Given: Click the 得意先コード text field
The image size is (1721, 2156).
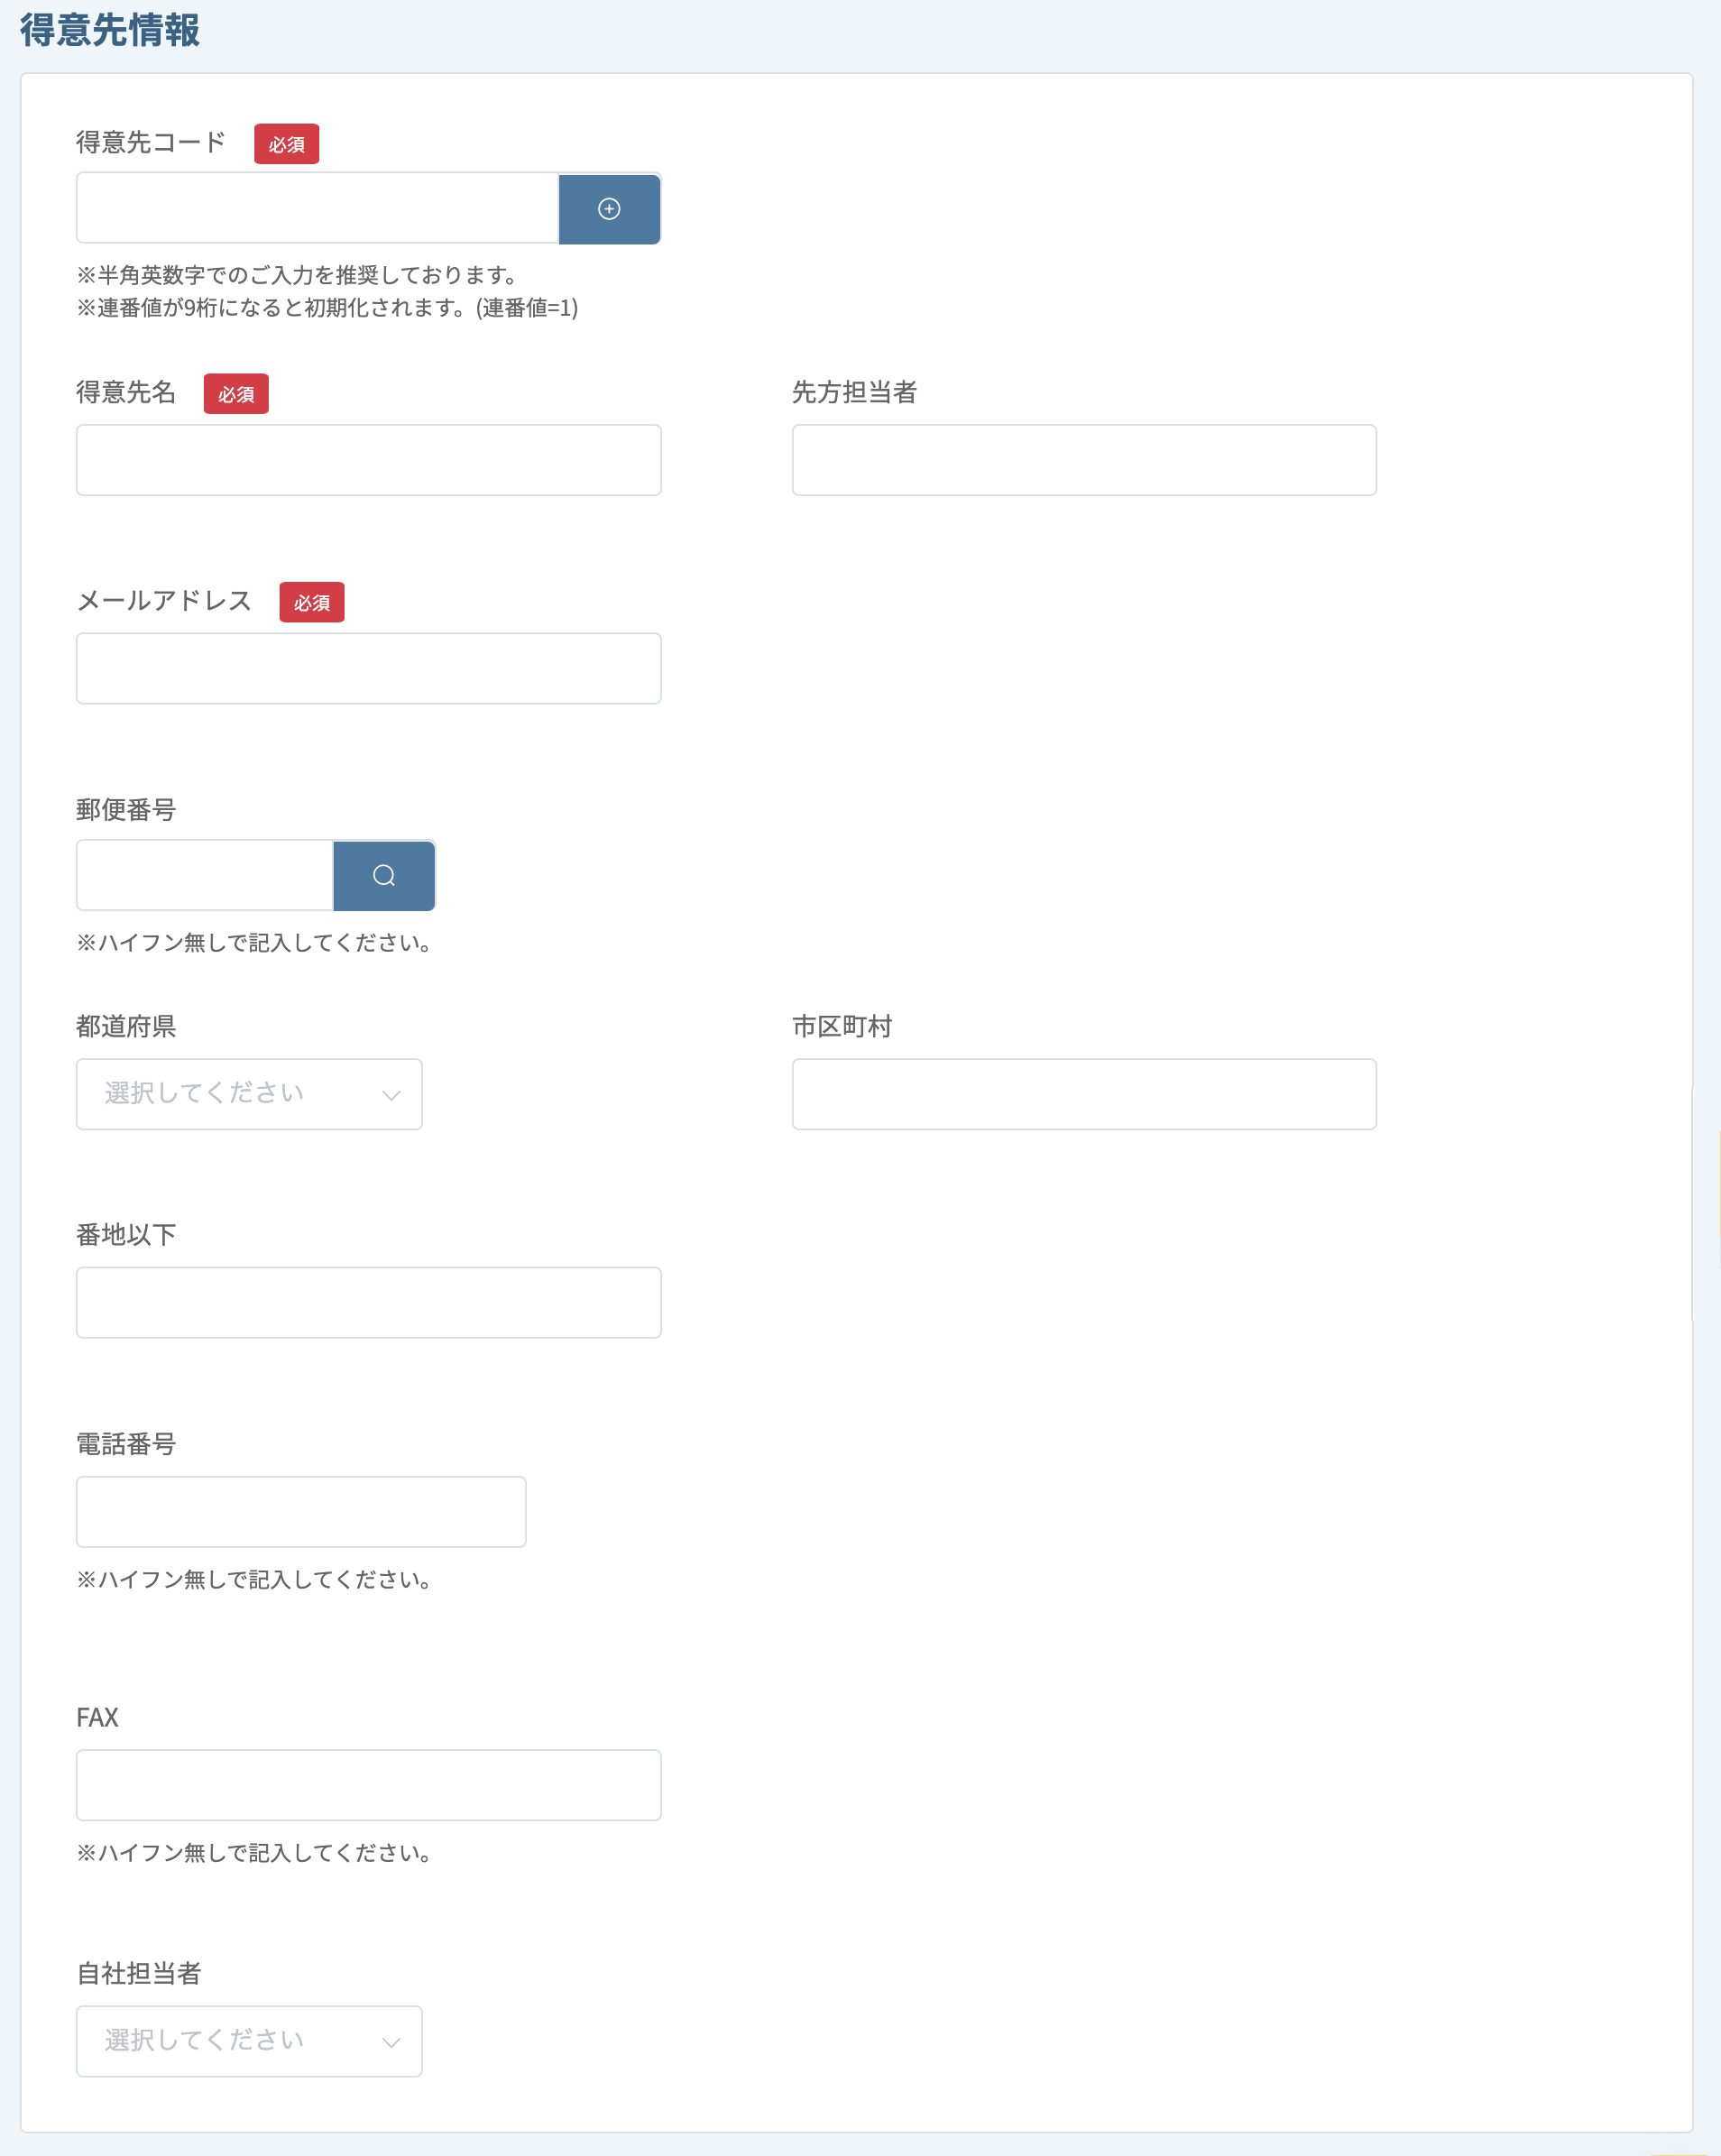Looking at the screenshot, I should (x=317, y=208).
